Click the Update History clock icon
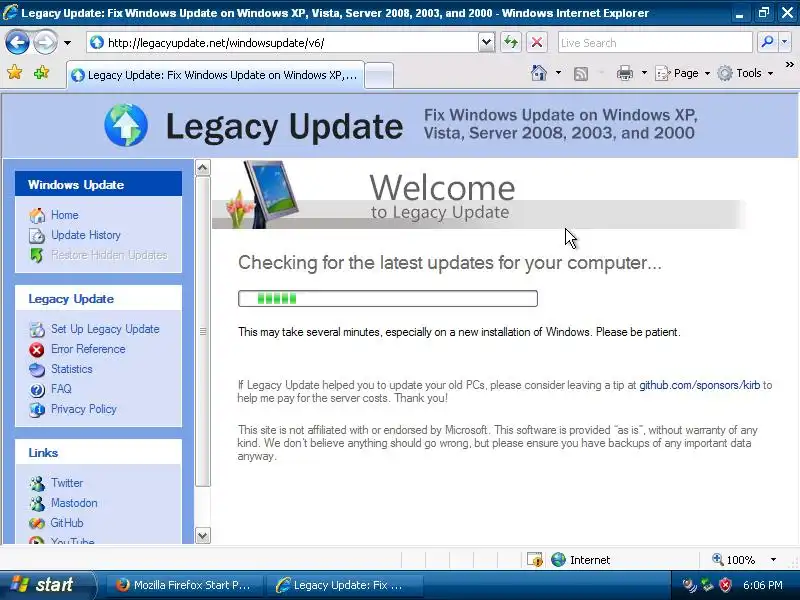800x600 pixels. click(x=37, y=235)
